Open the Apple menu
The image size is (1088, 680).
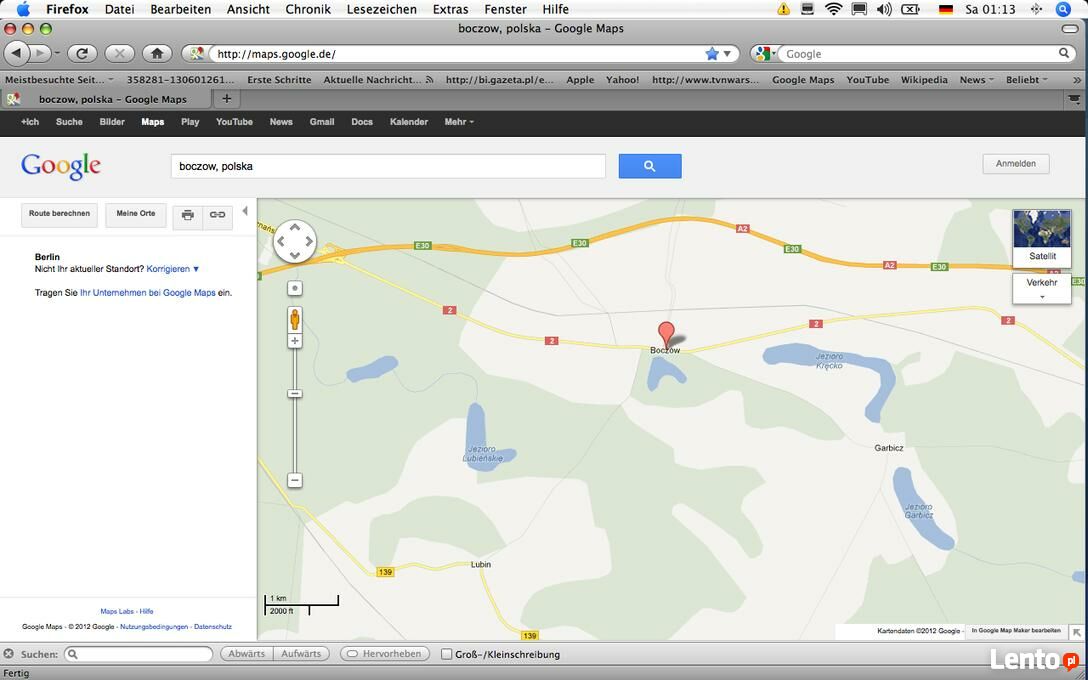coord(23,9)
